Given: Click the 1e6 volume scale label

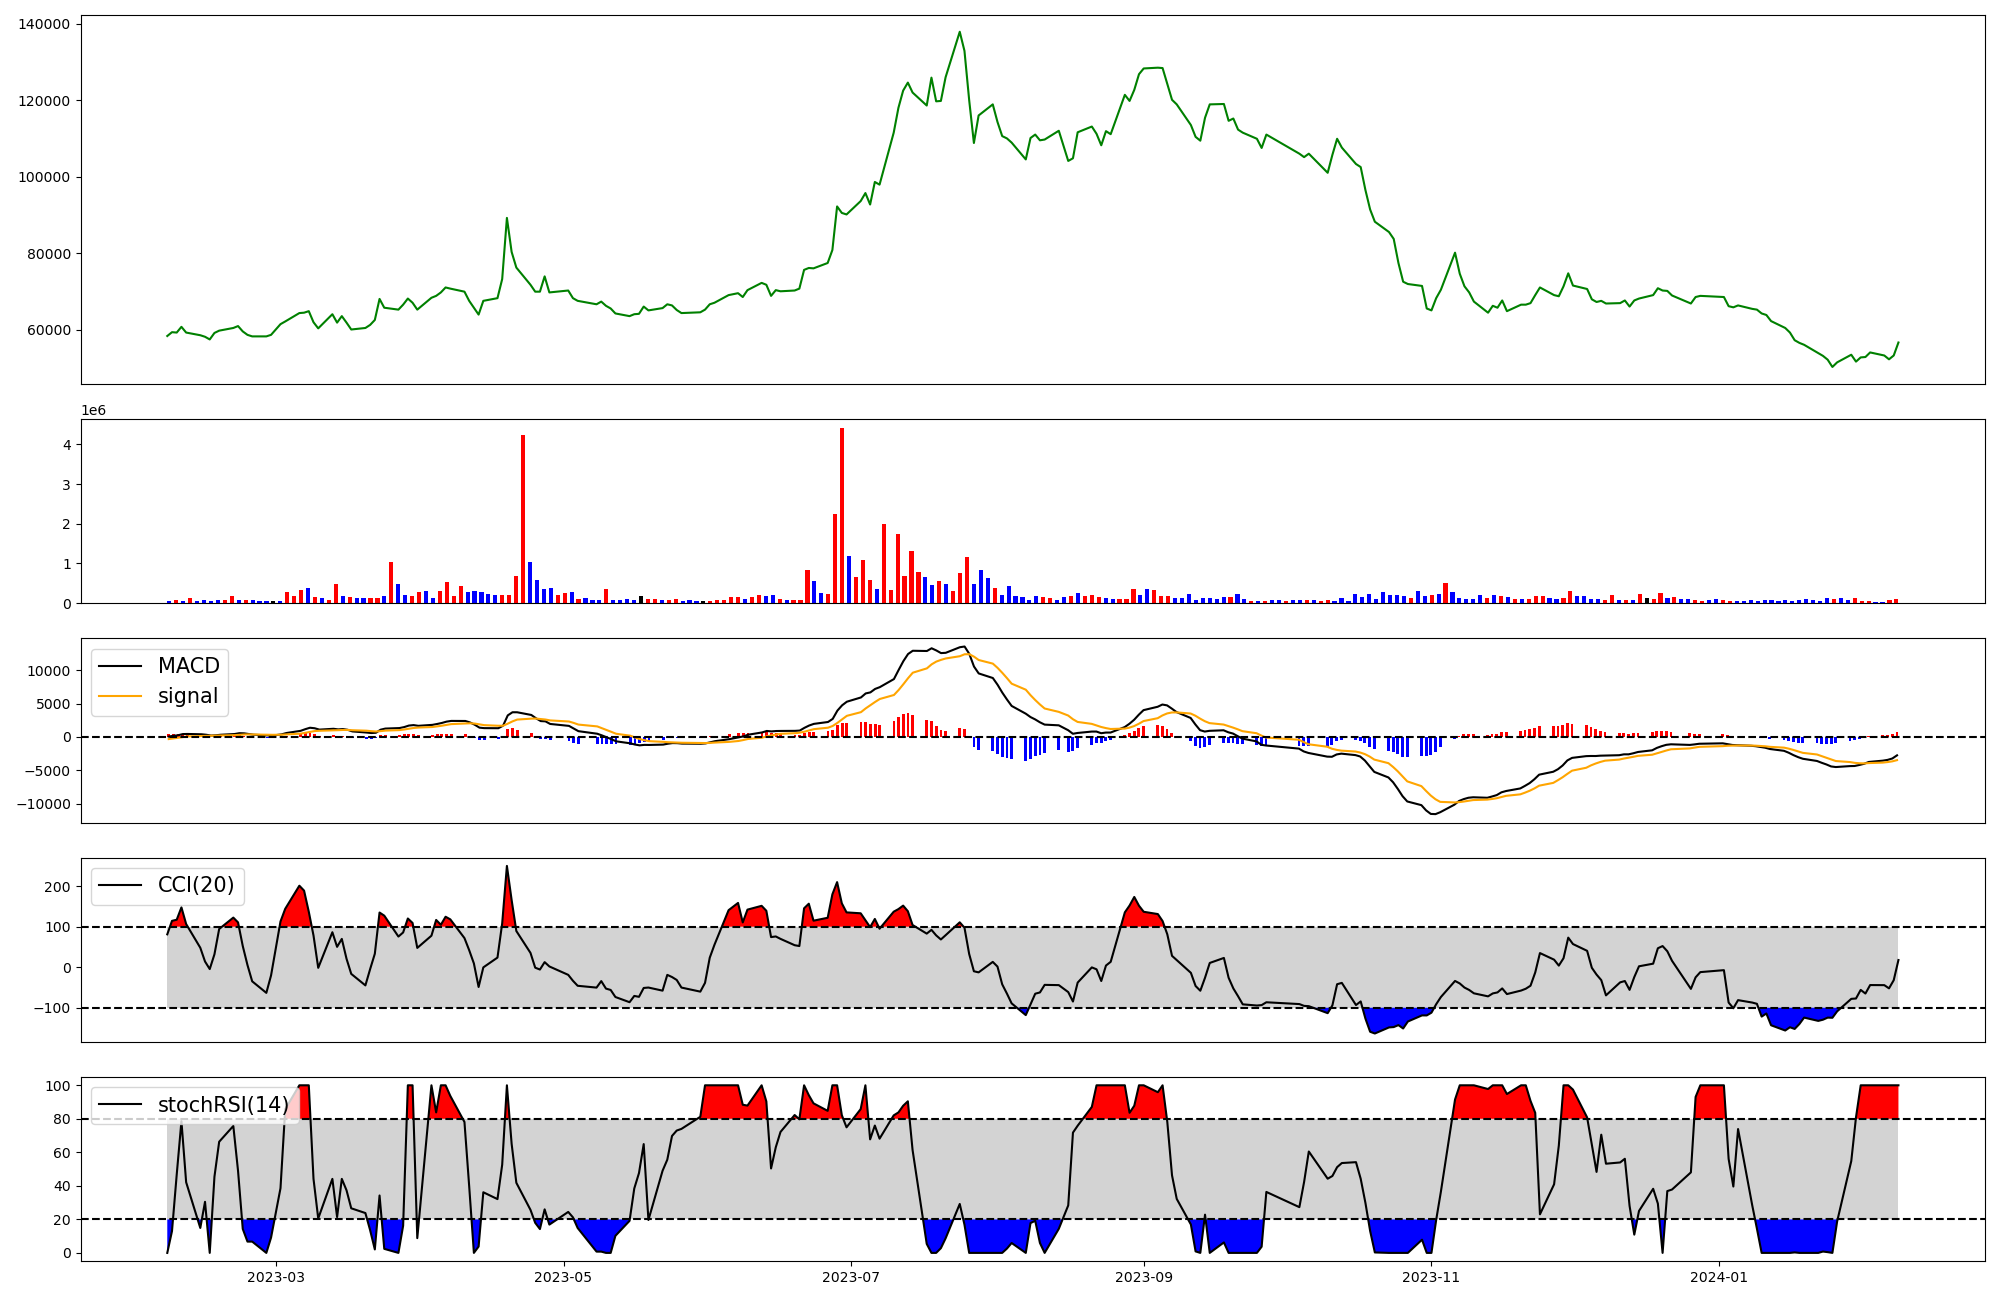Looking at the screenshot, I should click(x=93, y=411).
